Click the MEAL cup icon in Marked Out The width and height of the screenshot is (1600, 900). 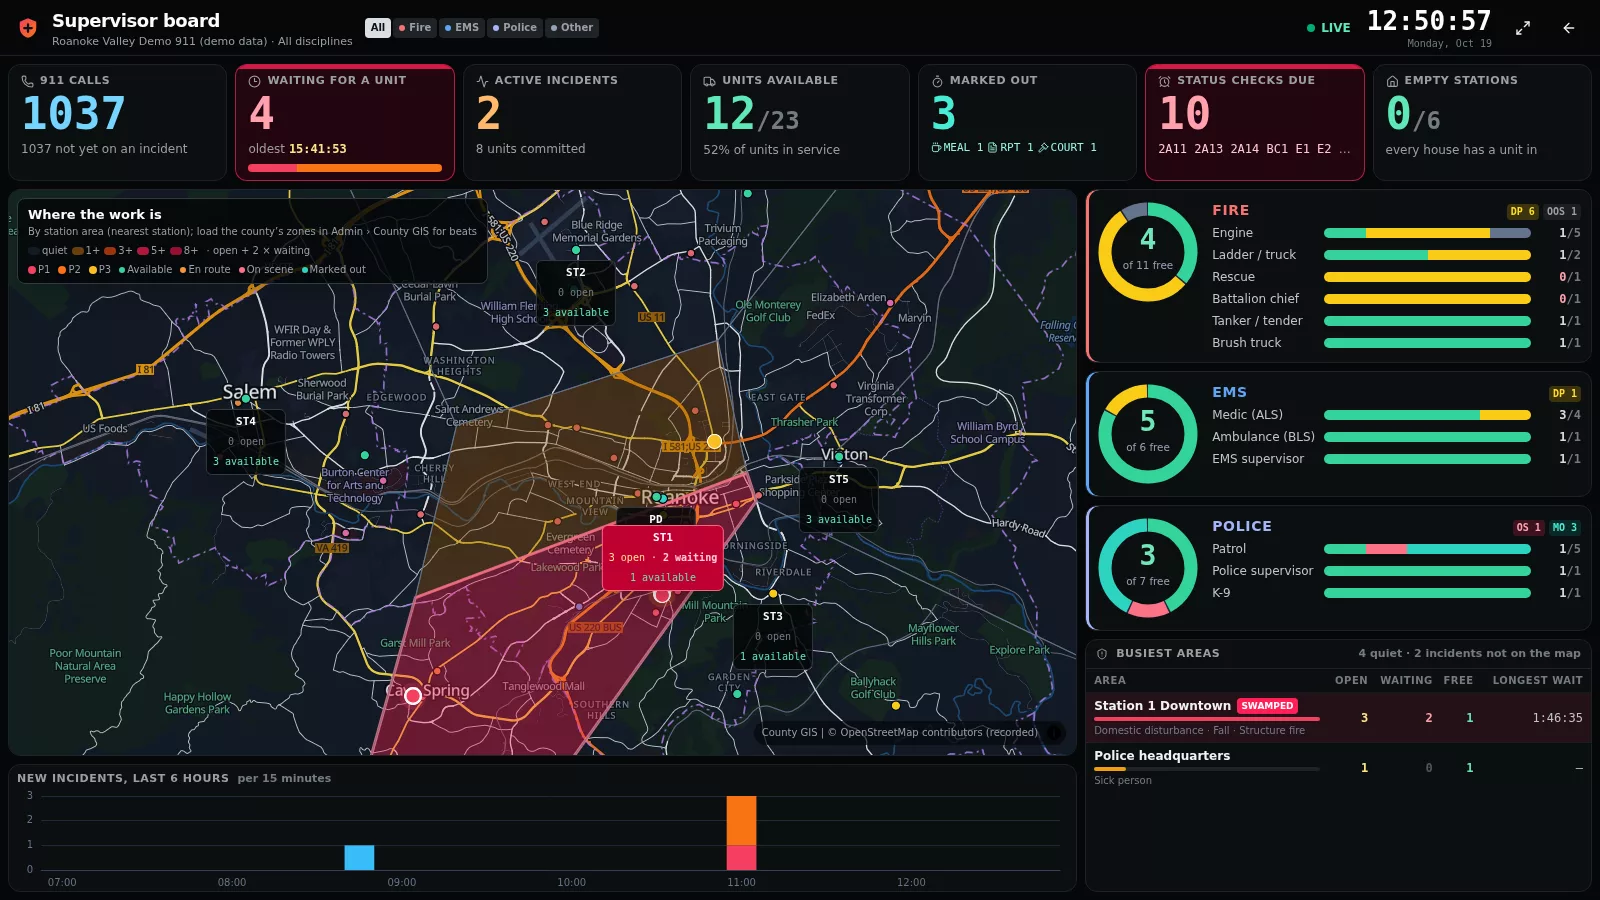click(936, 148)
